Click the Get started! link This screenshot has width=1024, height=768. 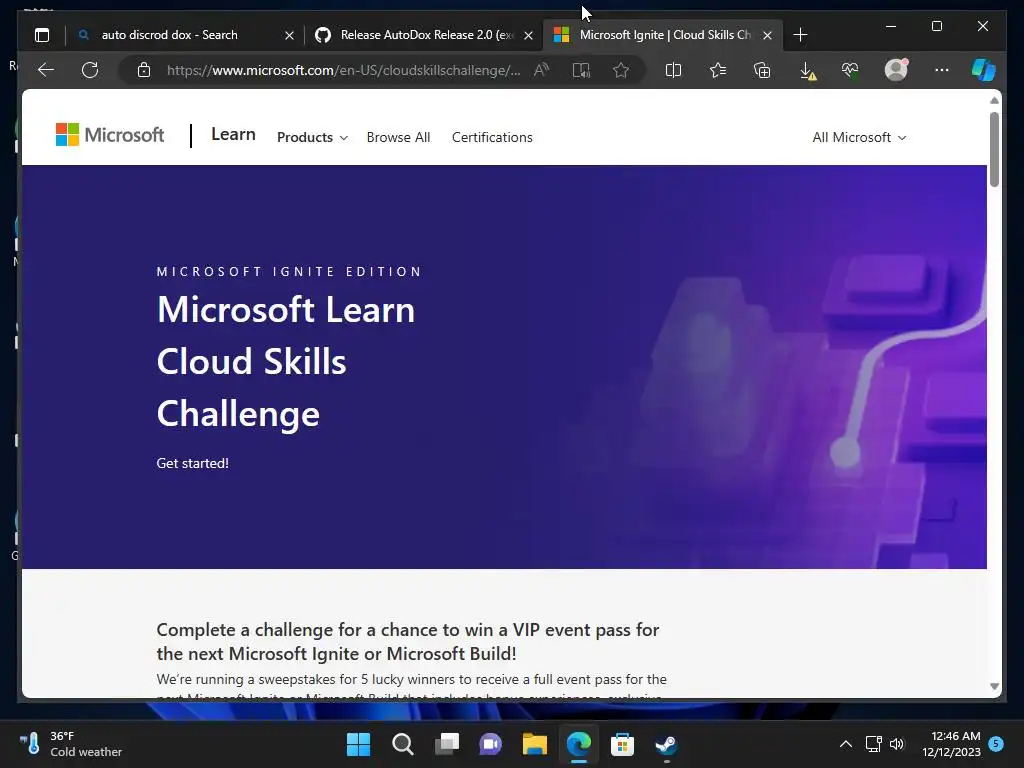193,463
